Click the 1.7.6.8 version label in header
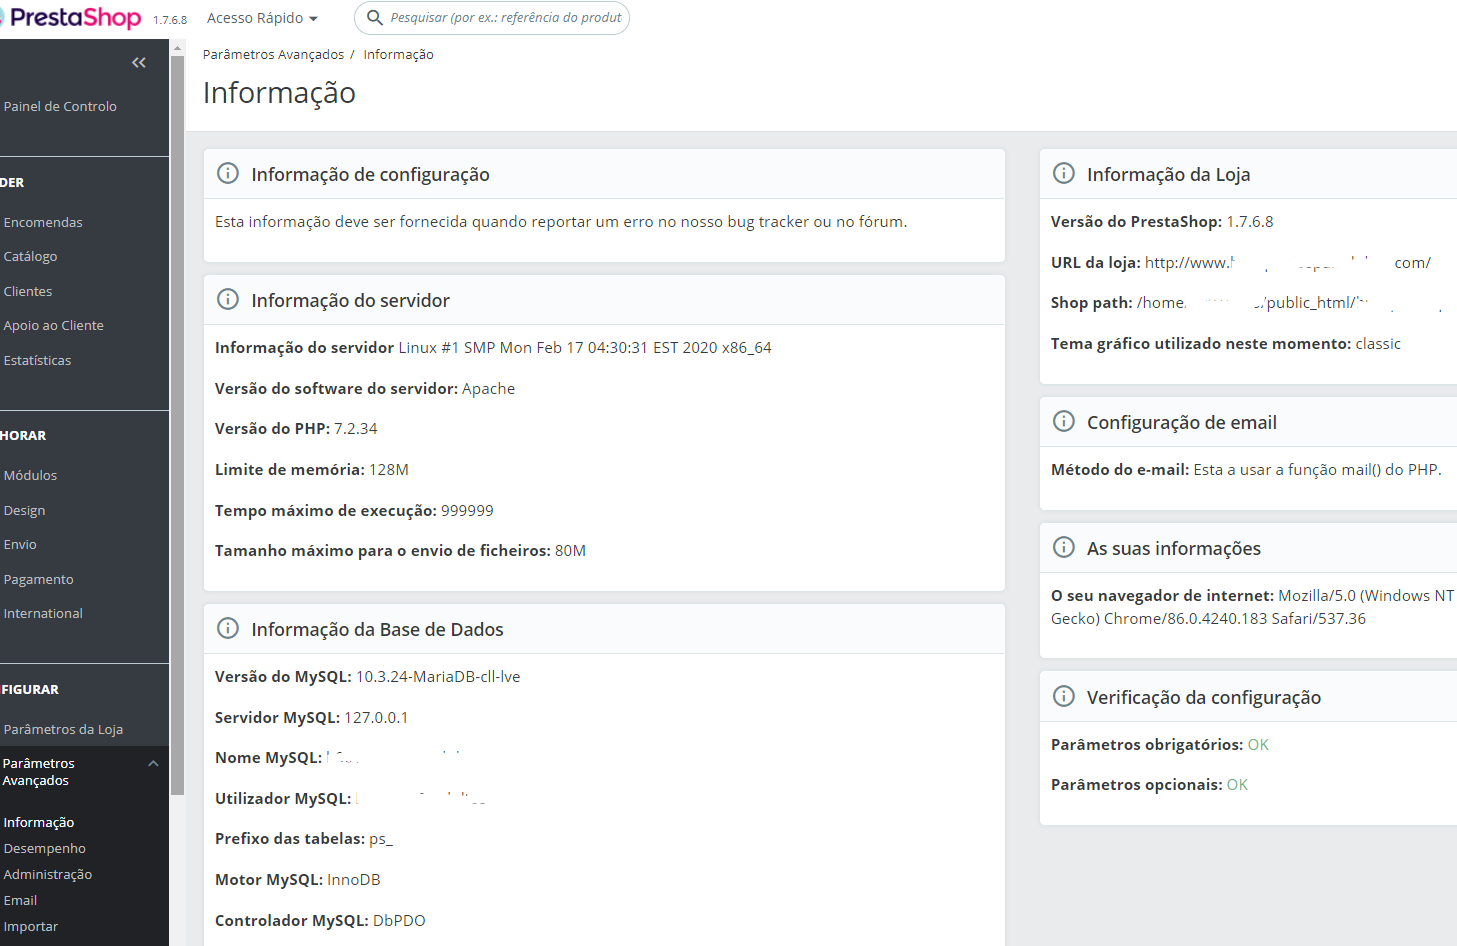The height and width of the screenshot is (946, 1457). (x=170, y=20)
